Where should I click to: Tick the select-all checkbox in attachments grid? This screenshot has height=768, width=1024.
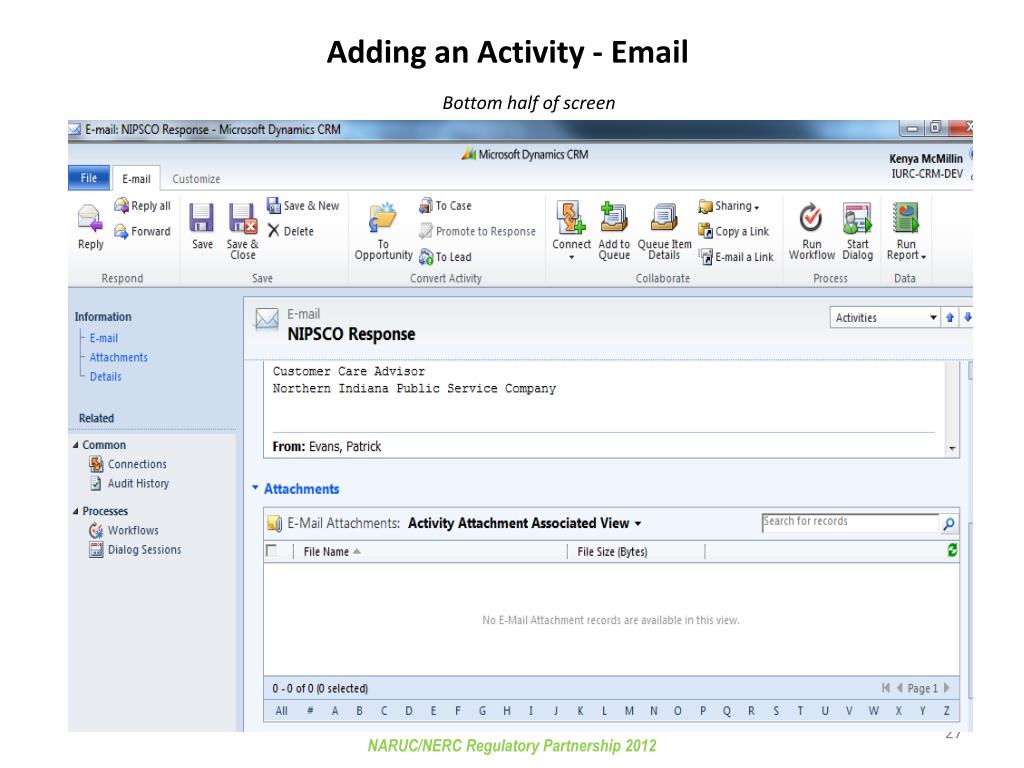(272, 551)
